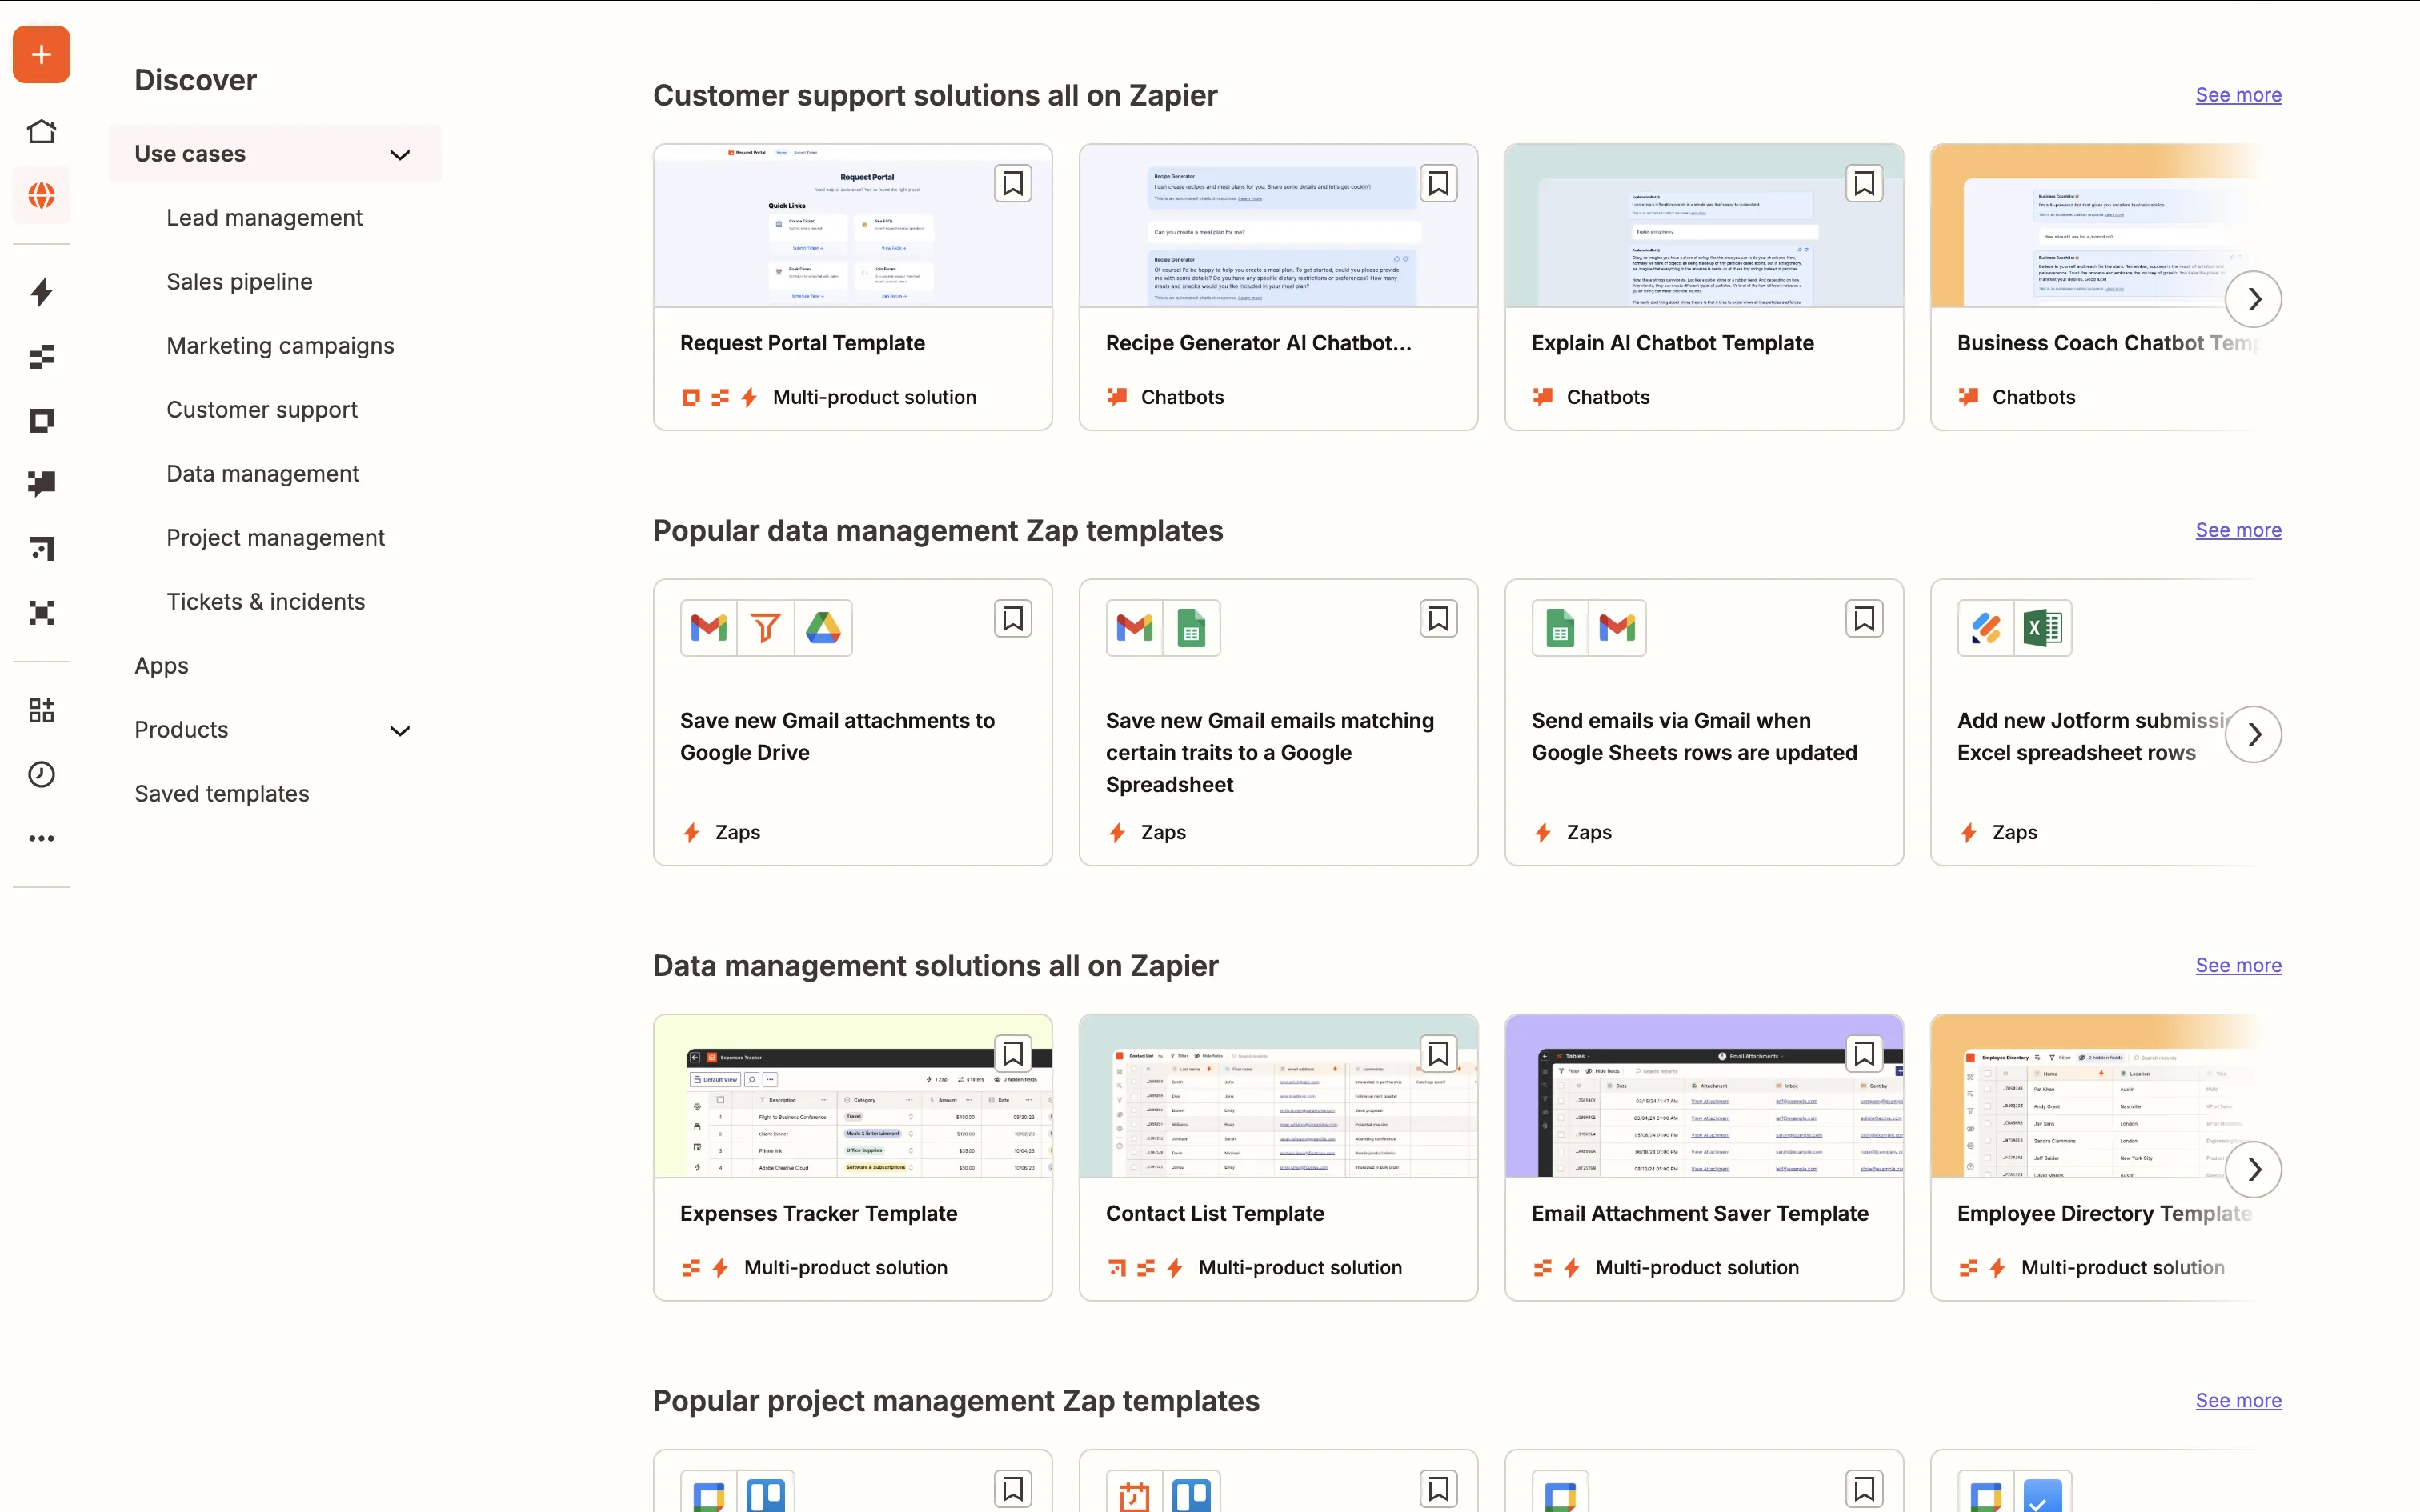The width and height of the screenshot is (2420, 1512).
Task: Open the Zap history clock icon
Action: (x=41, y=774)
